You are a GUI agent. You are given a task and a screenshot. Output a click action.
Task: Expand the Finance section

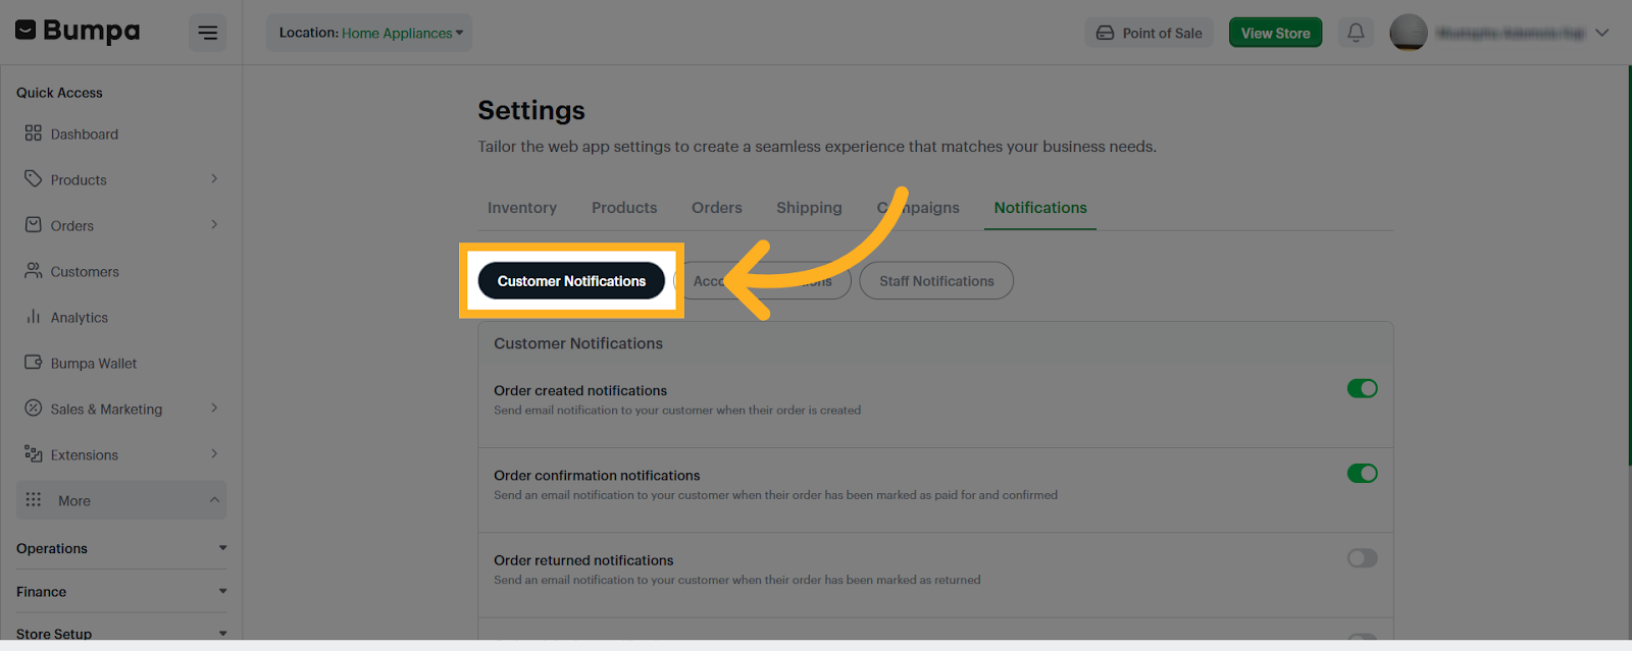click(121, 592)
